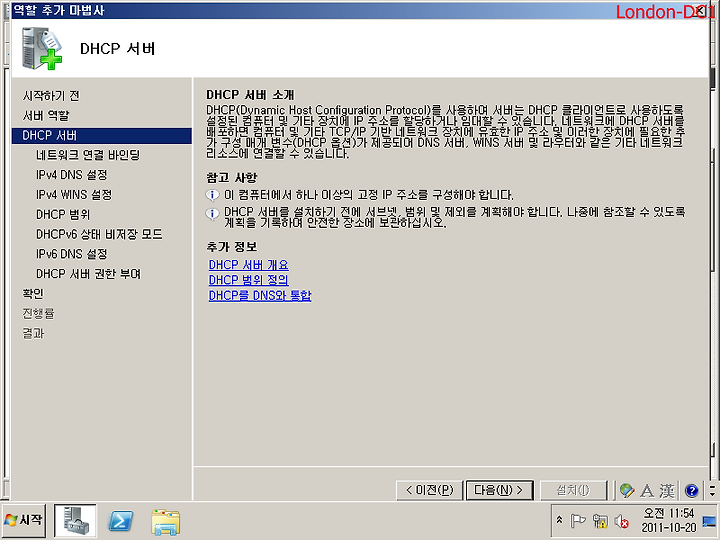This screenshot has width=720, height=540.
Task: Click the network warning tray icon
Action: point(600,521)
